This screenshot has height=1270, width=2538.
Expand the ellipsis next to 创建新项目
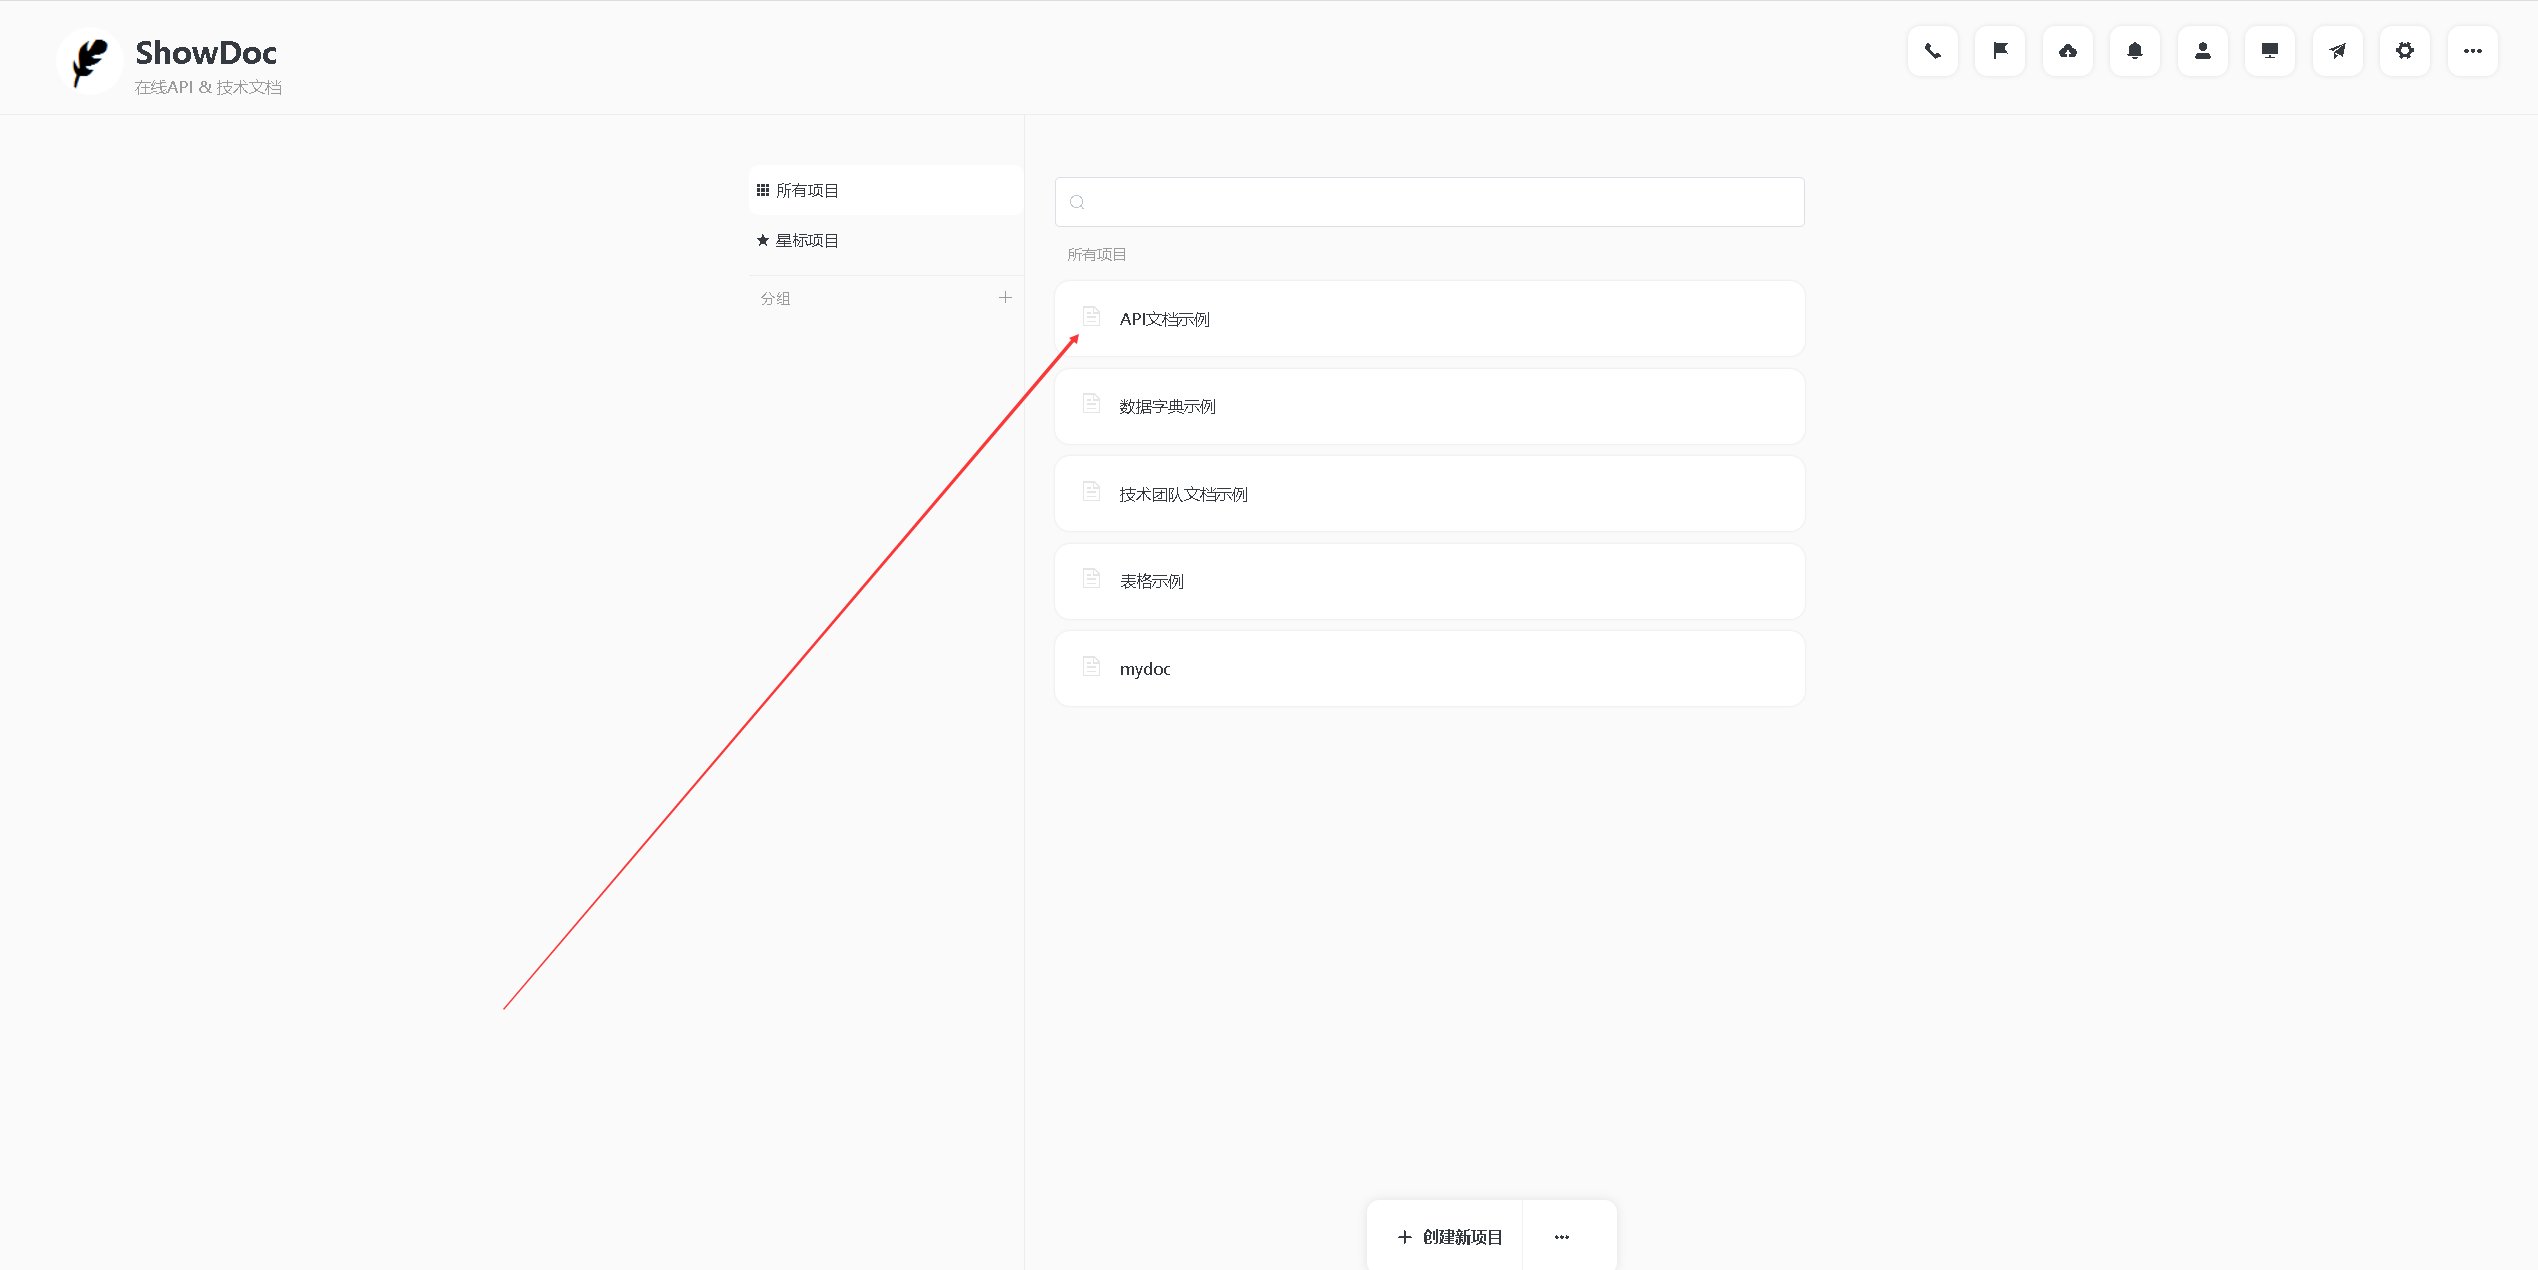[x=1562, y=1237]
